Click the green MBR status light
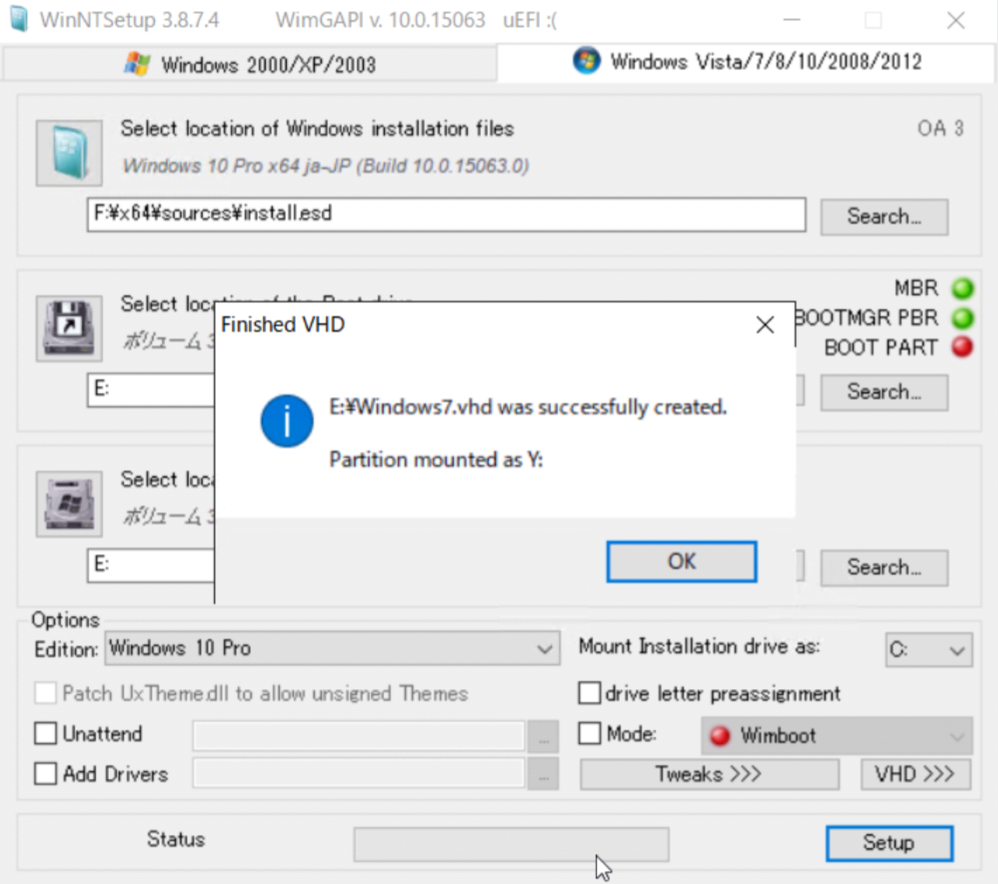Screen dimensions: 998x884 tap(962, 288)
